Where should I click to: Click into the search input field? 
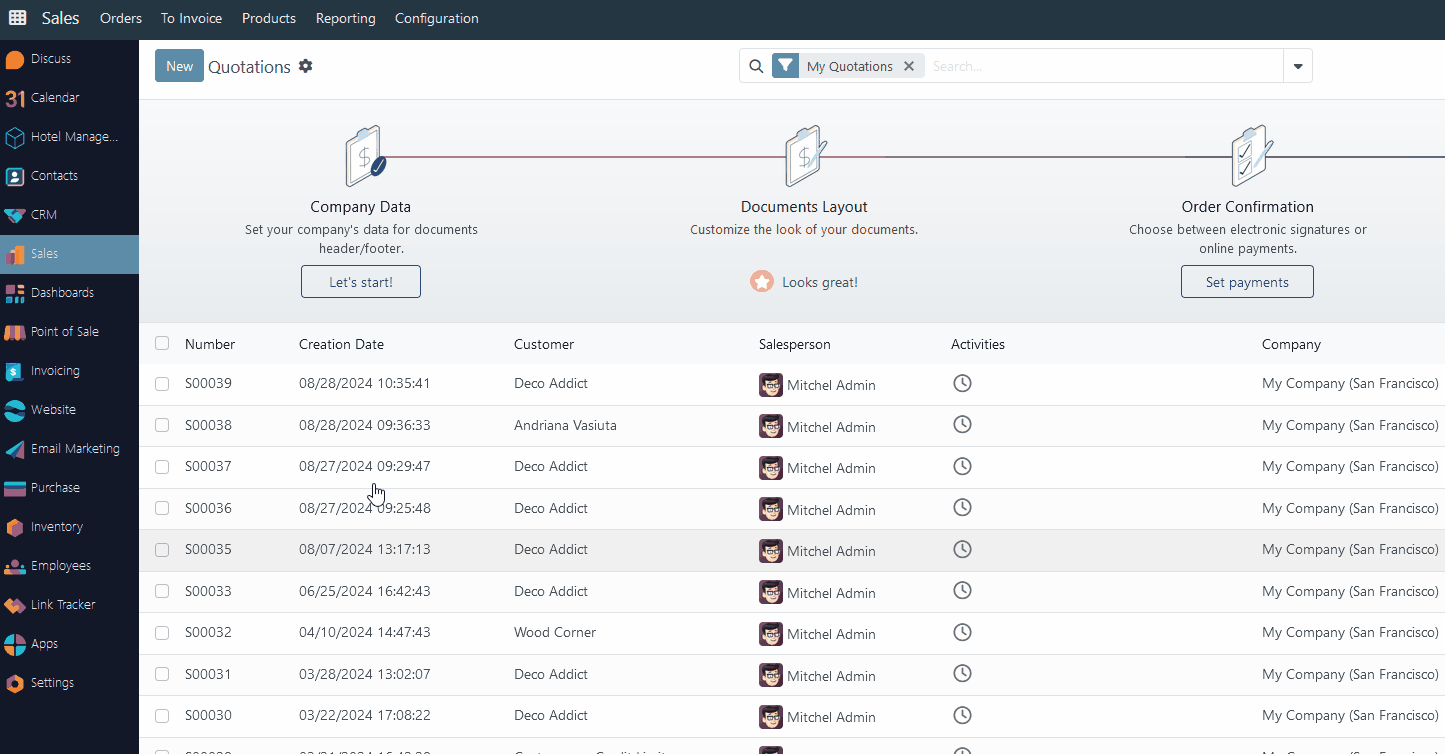1100,66
